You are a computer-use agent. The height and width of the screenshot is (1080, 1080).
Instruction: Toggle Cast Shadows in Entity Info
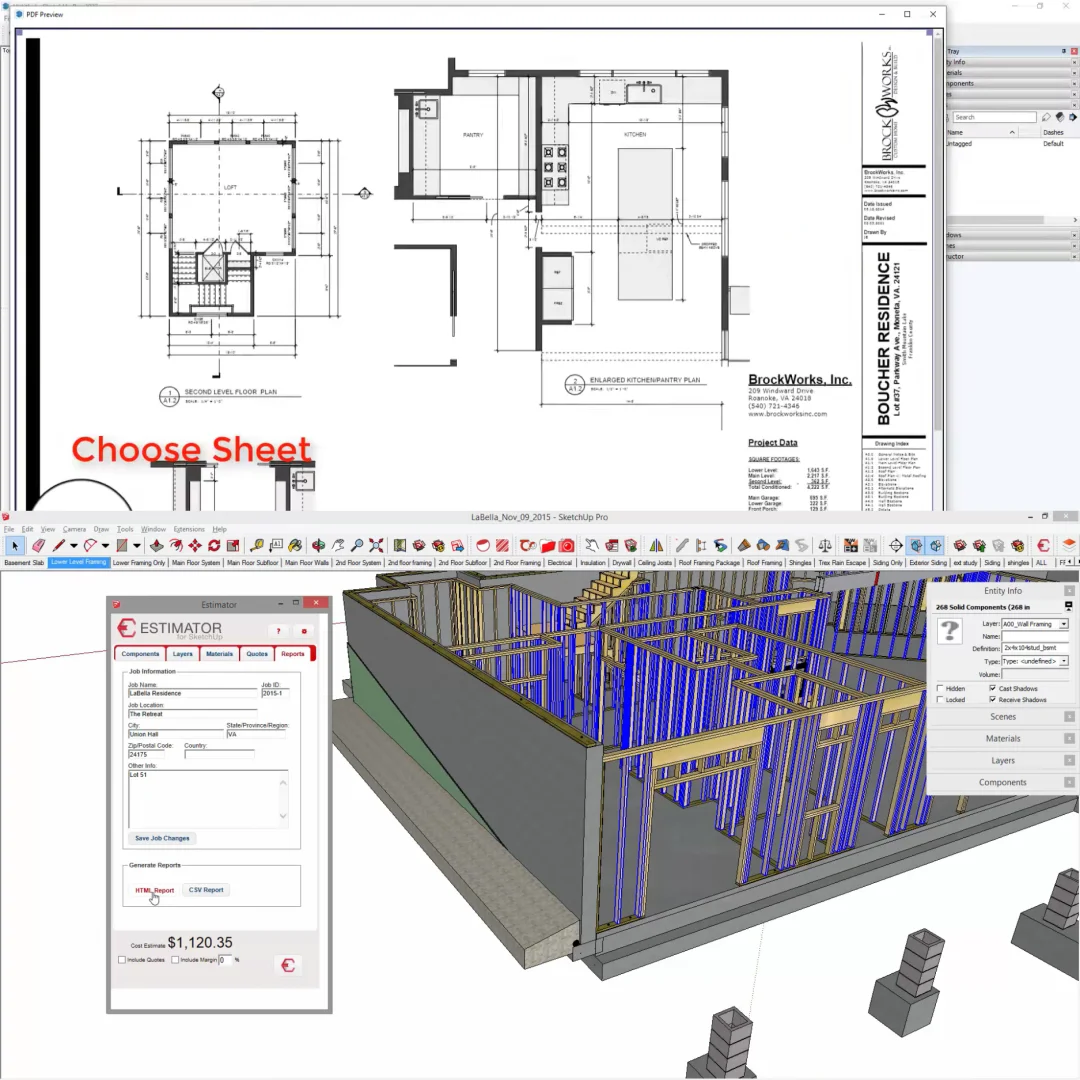pos(993,688)
